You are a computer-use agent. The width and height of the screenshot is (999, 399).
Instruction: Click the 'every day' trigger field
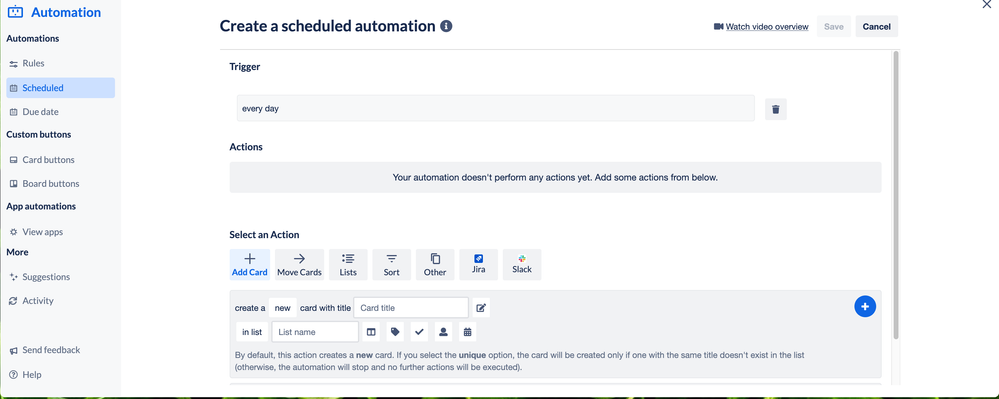coord(496,108)
